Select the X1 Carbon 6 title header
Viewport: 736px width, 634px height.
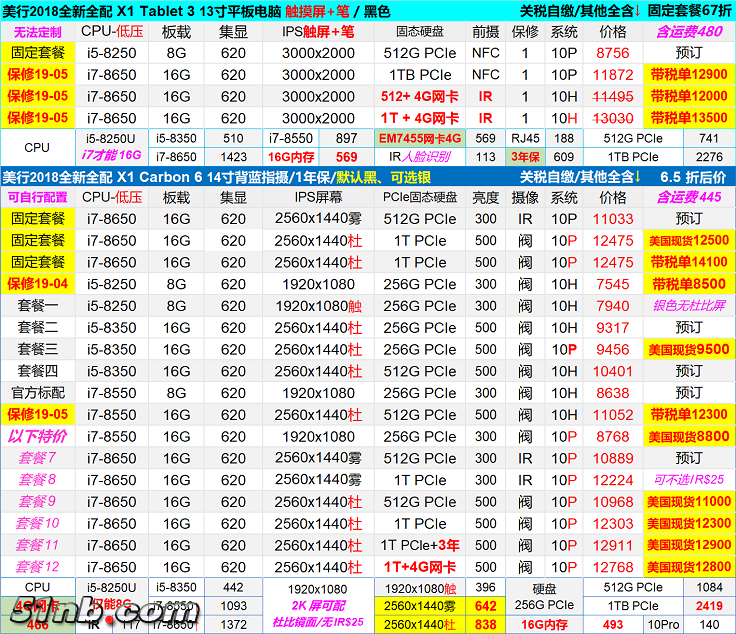(x=200, y=176)
